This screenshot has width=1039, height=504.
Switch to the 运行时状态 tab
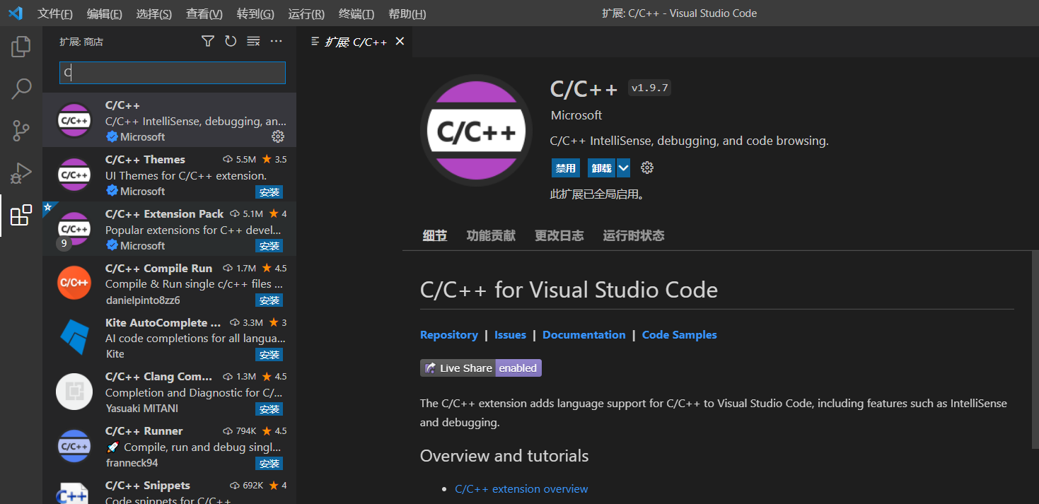point(633,235)
